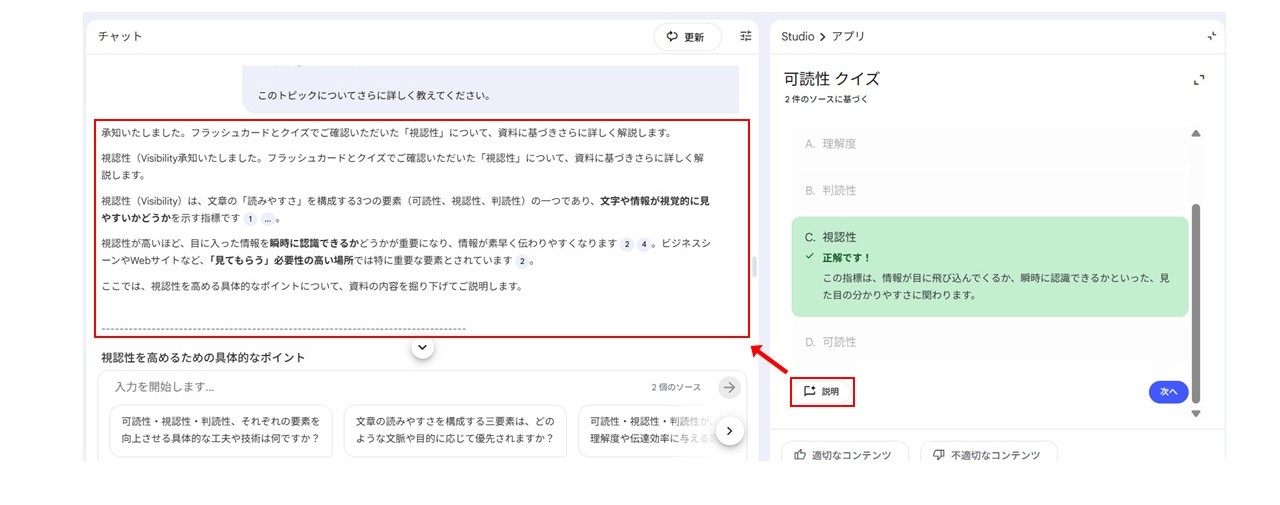Click the quiz panel vertical scrollbar
Viewport: 1280px width, 505px height.
[x=1196, y=300]
